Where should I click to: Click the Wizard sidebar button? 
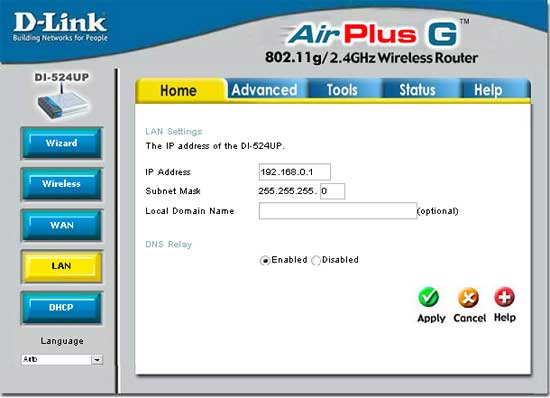[x=62, y=143]
